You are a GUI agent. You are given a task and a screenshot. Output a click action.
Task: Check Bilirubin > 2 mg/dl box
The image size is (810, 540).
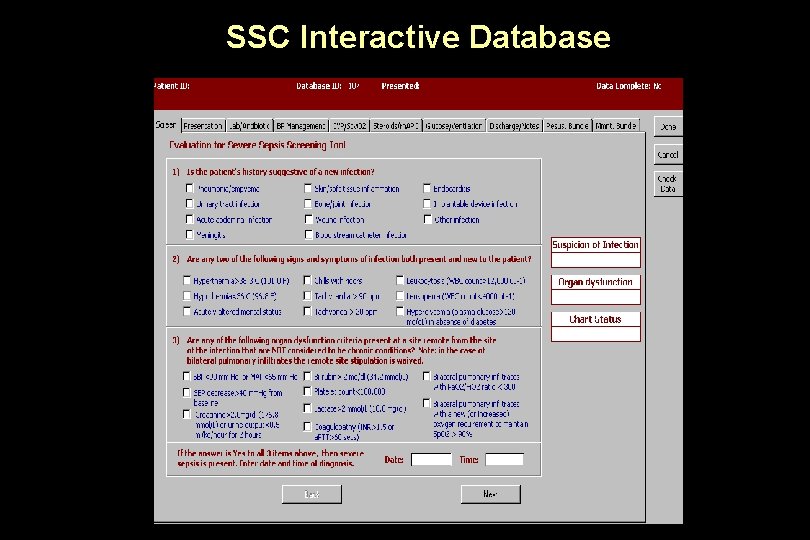coord(307,377)
